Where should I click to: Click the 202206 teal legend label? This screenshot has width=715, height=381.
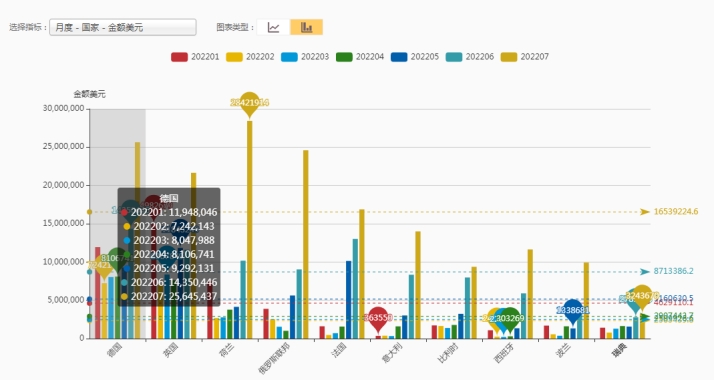480,57
